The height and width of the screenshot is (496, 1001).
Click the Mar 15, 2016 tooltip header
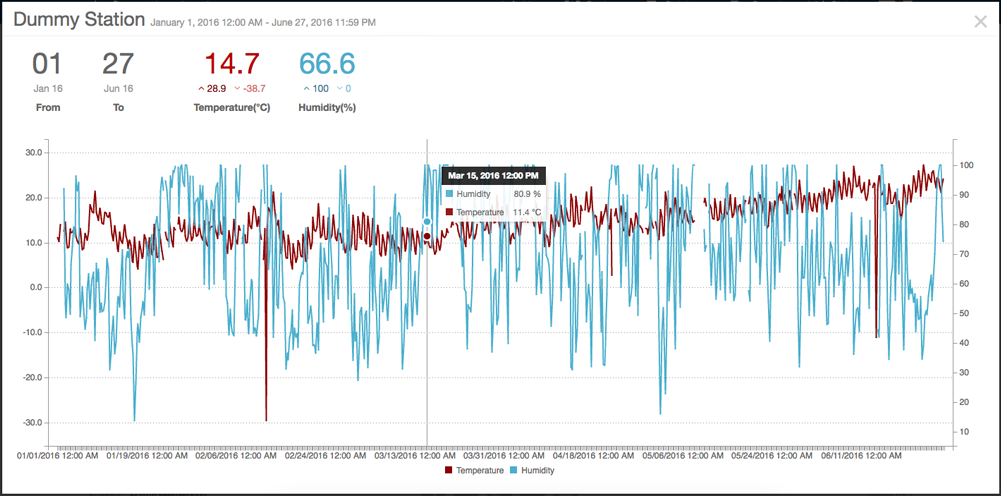coord(493,175)
